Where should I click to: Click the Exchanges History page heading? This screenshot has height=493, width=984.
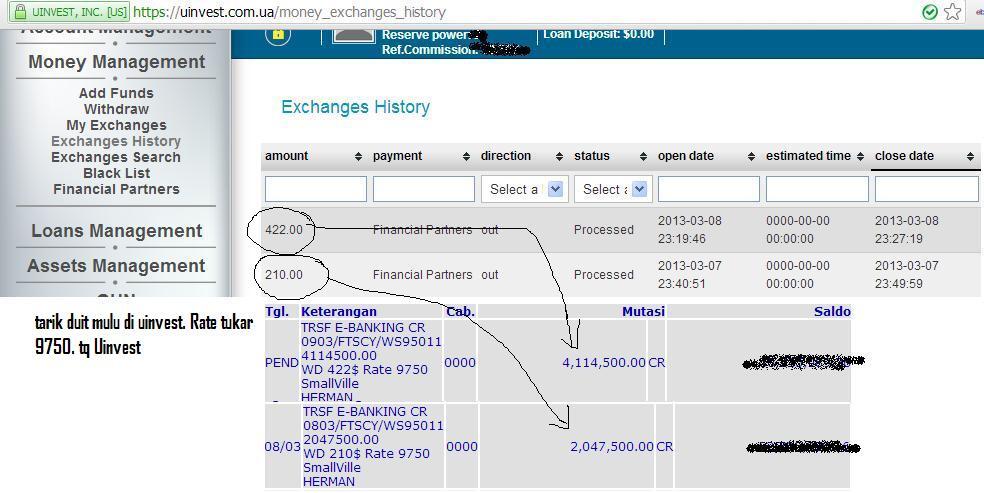tap(355, 107)
